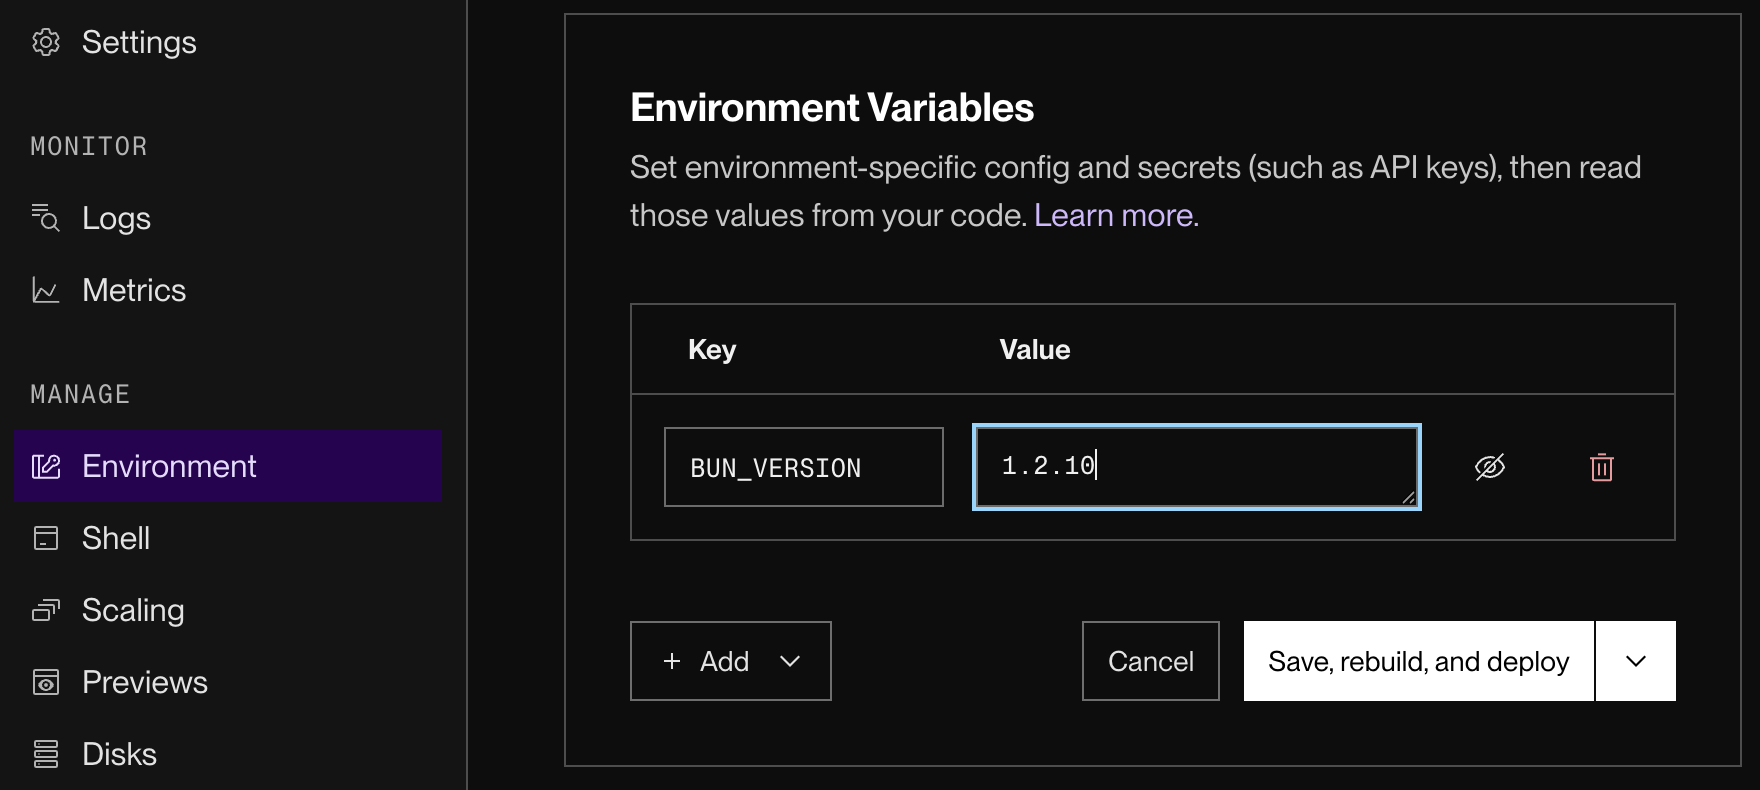Open the Settings gear icon
The height and width of the screenshot is (790, 1760).
click(x=44, y=42)
